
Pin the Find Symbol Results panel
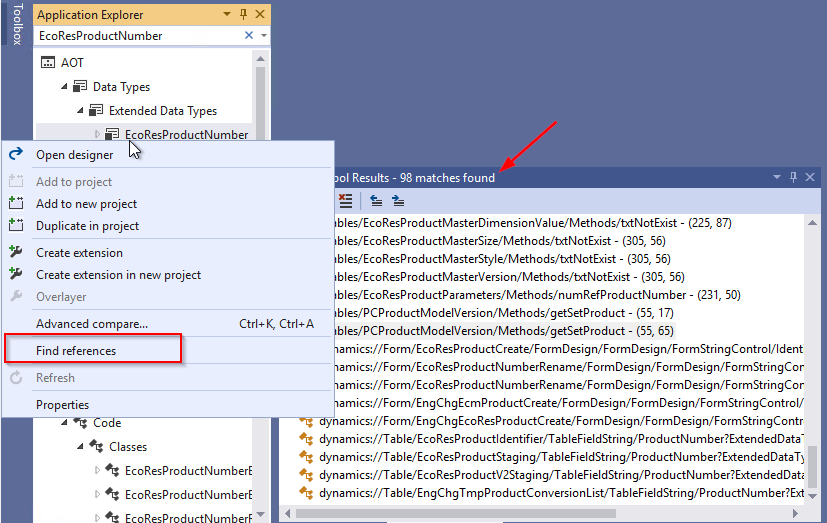(793, 178)
